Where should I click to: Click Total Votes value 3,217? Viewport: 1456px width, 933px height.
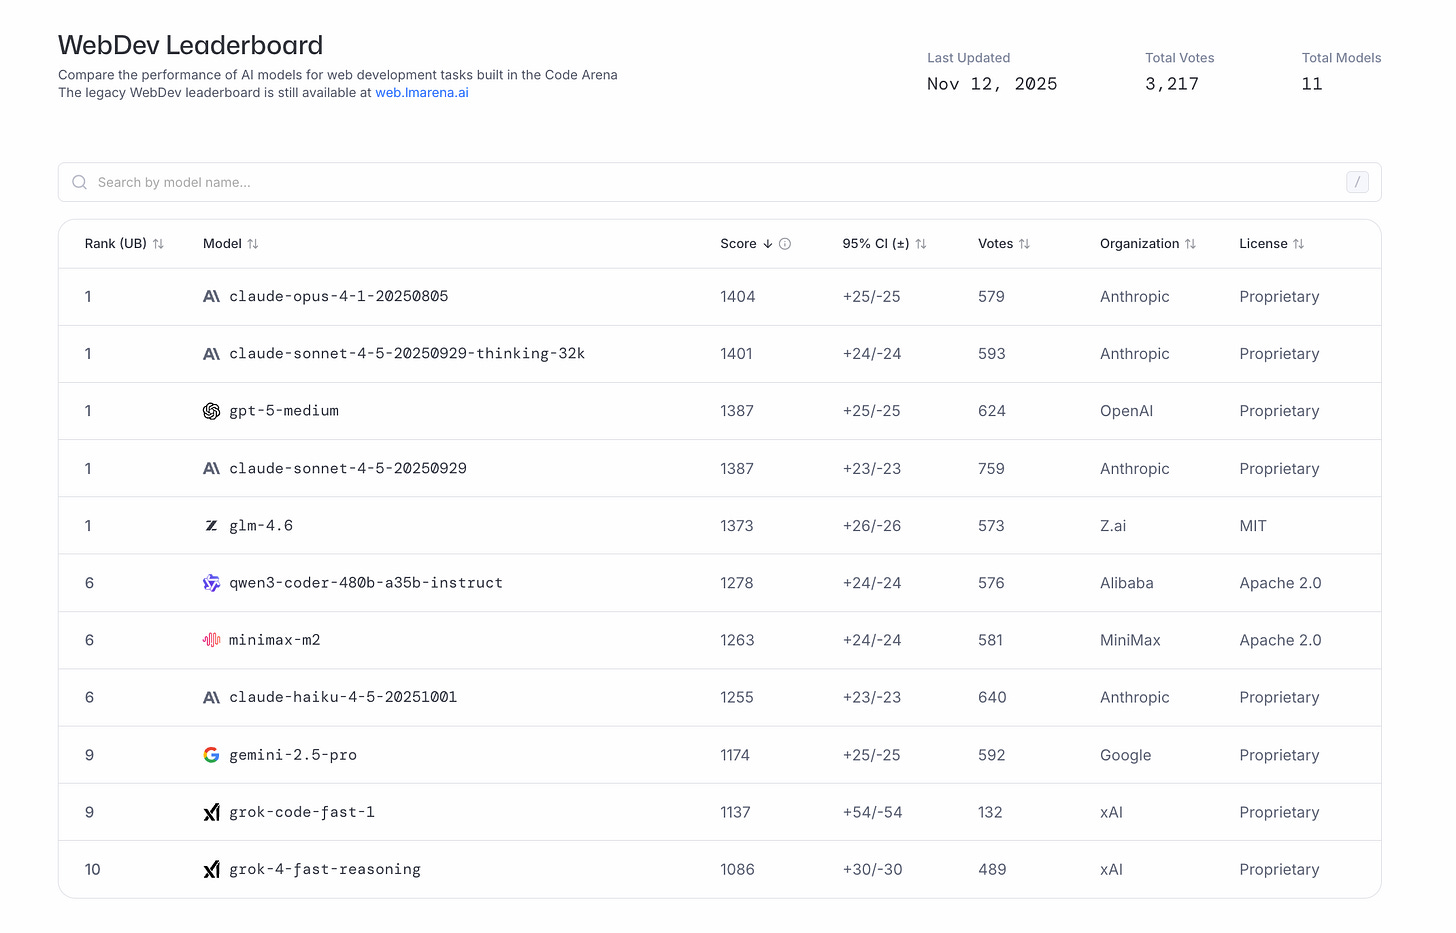[x=1172, y=84]
